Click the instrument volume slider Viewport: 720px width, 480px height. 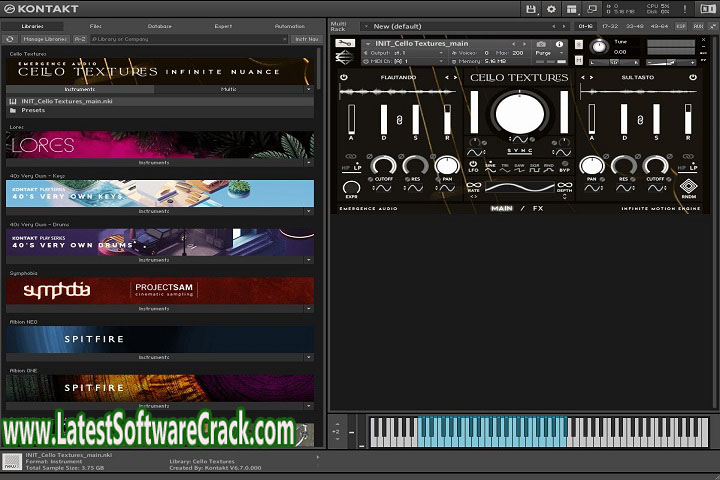click(x=670, y=62)
